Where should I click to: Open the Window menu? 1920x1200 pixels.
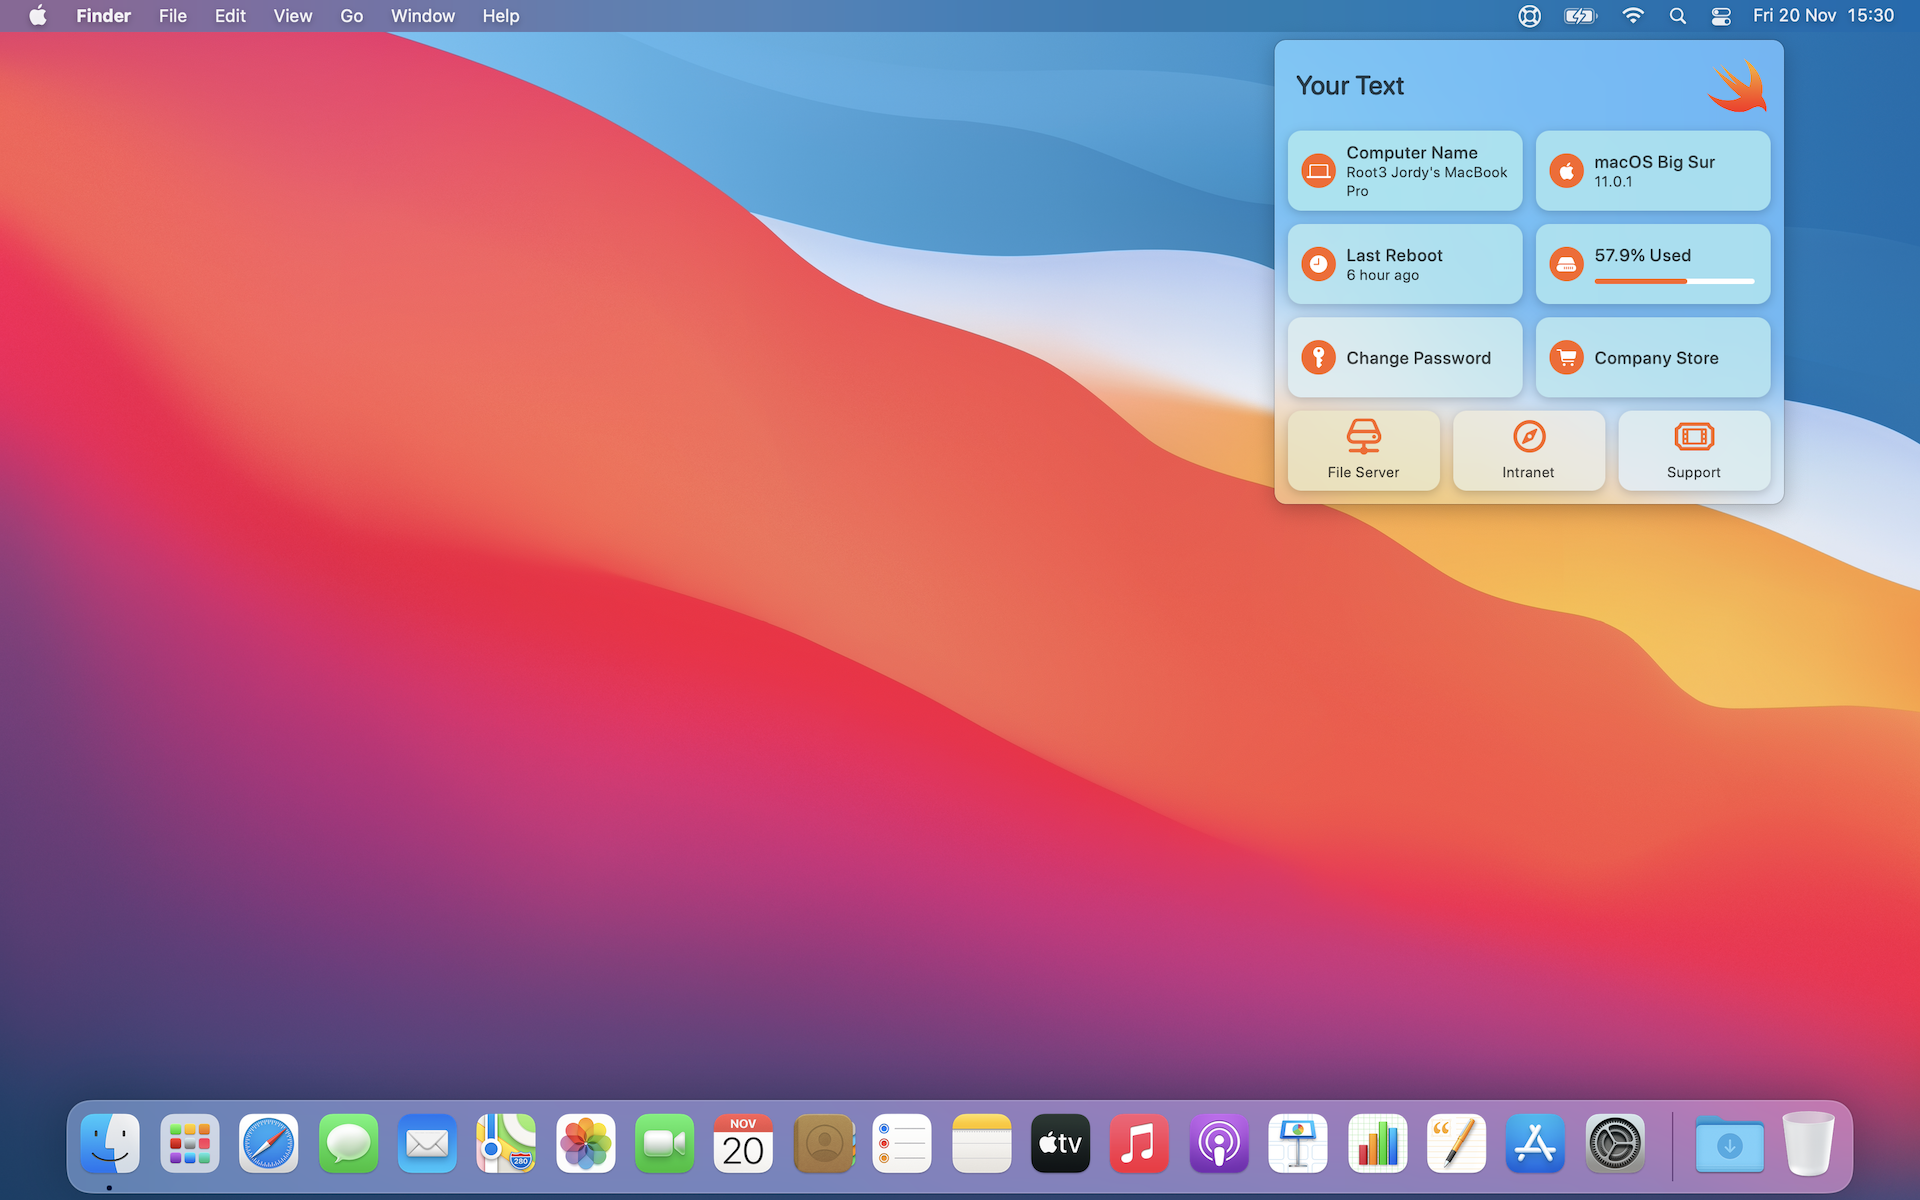coord(422,16)
